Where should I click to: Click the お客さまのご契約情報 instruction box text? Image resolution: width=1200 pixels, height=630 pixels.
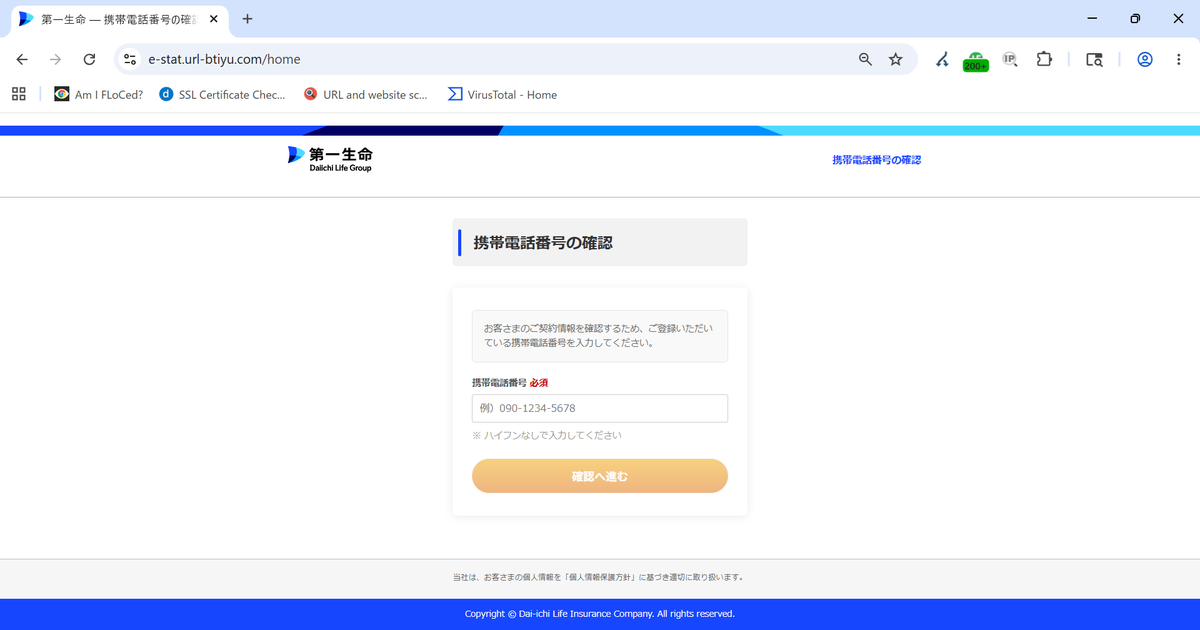(599, 335)
